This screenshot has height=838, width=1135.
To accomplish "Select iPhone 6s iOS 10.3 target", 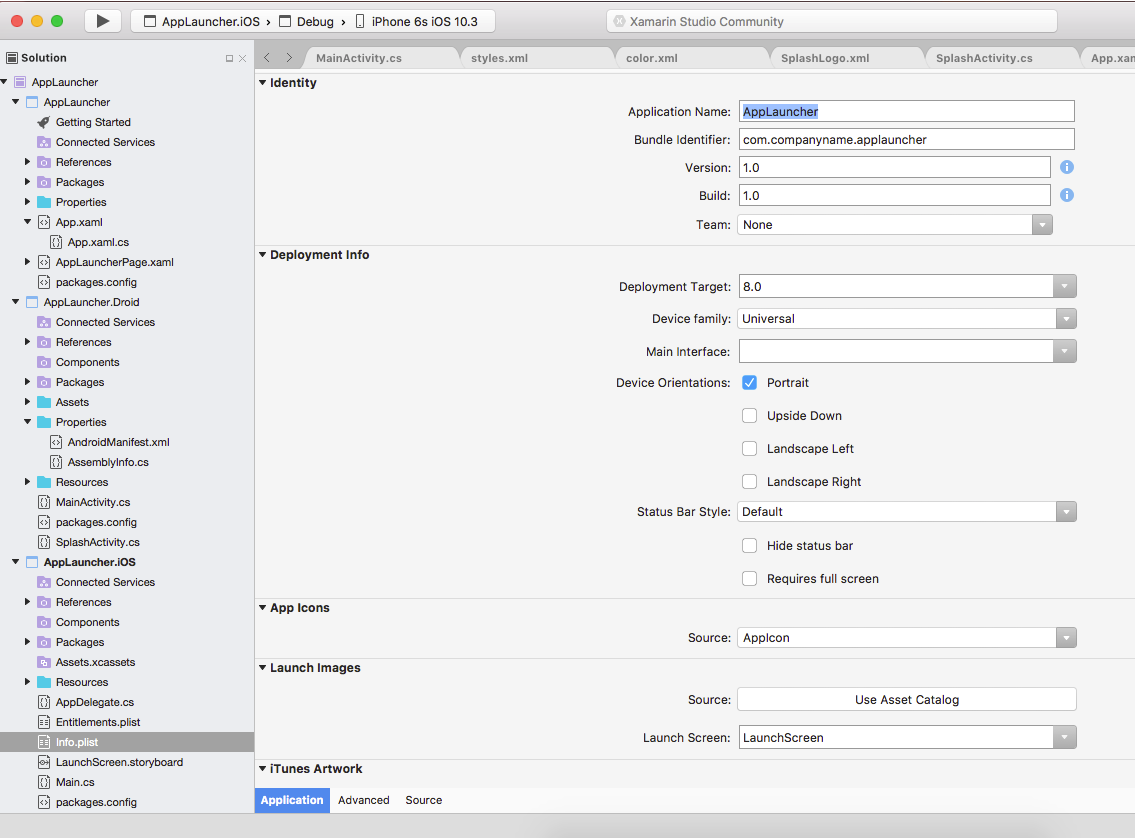I will 417,22.
